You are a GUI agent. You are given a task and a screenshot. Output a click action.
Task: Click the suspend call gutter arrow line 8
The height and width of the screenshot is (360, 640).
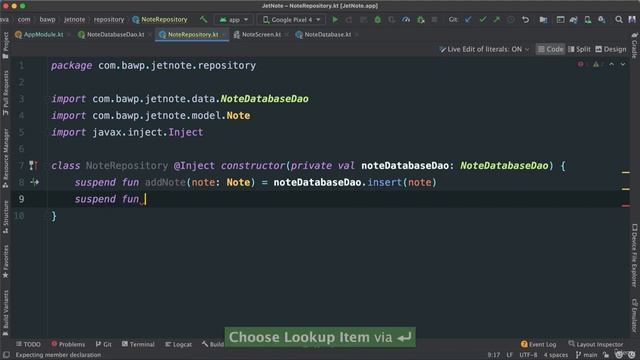click(x=34, y=182)
